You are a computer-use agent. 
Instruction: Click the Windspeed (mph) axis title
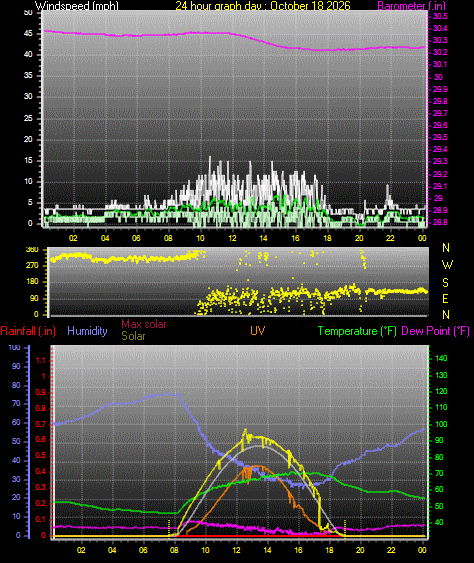click(76, 6)
